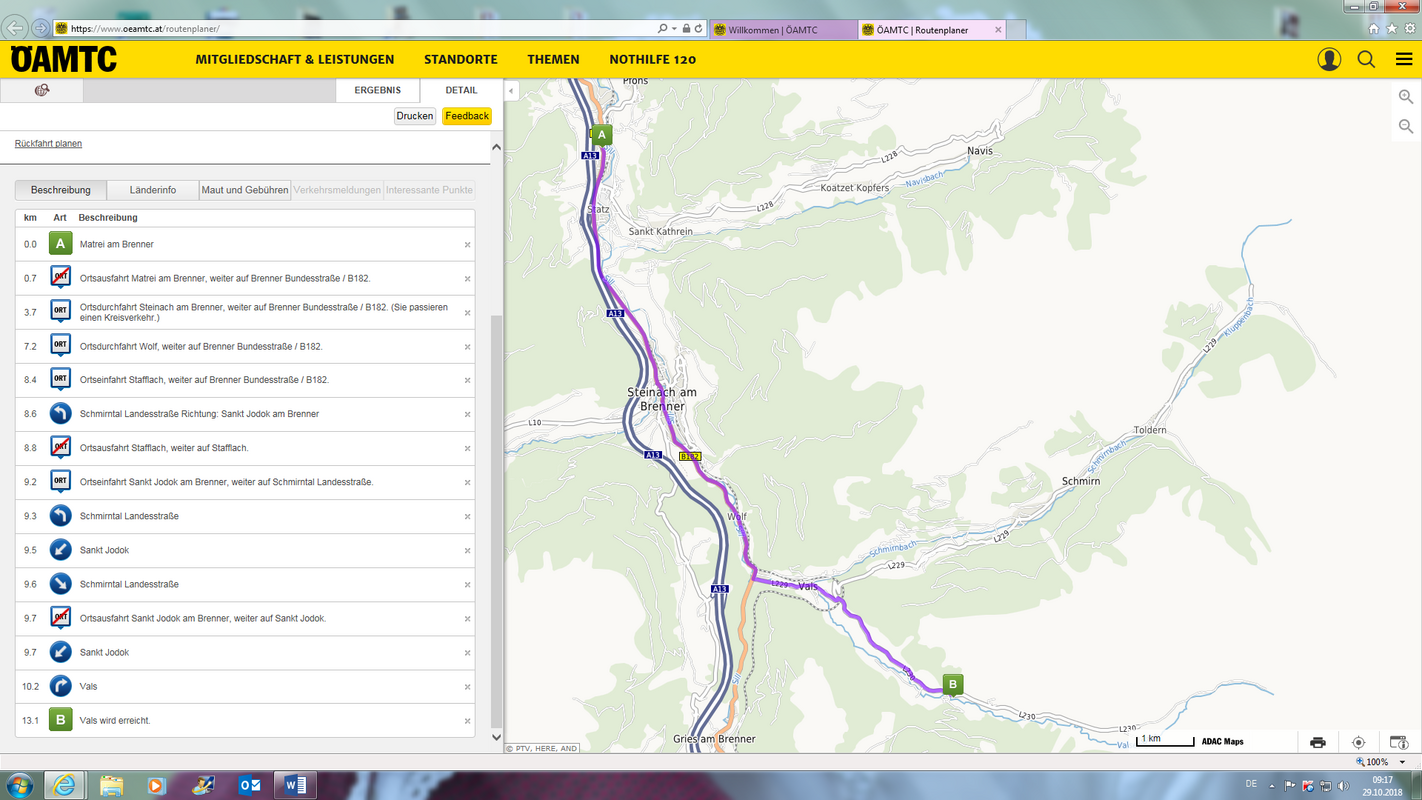Image resolution: width=1422 pixels, height=800 pixels.
Task: Click the route planner globe icon tab
Action: click(42, 90)
